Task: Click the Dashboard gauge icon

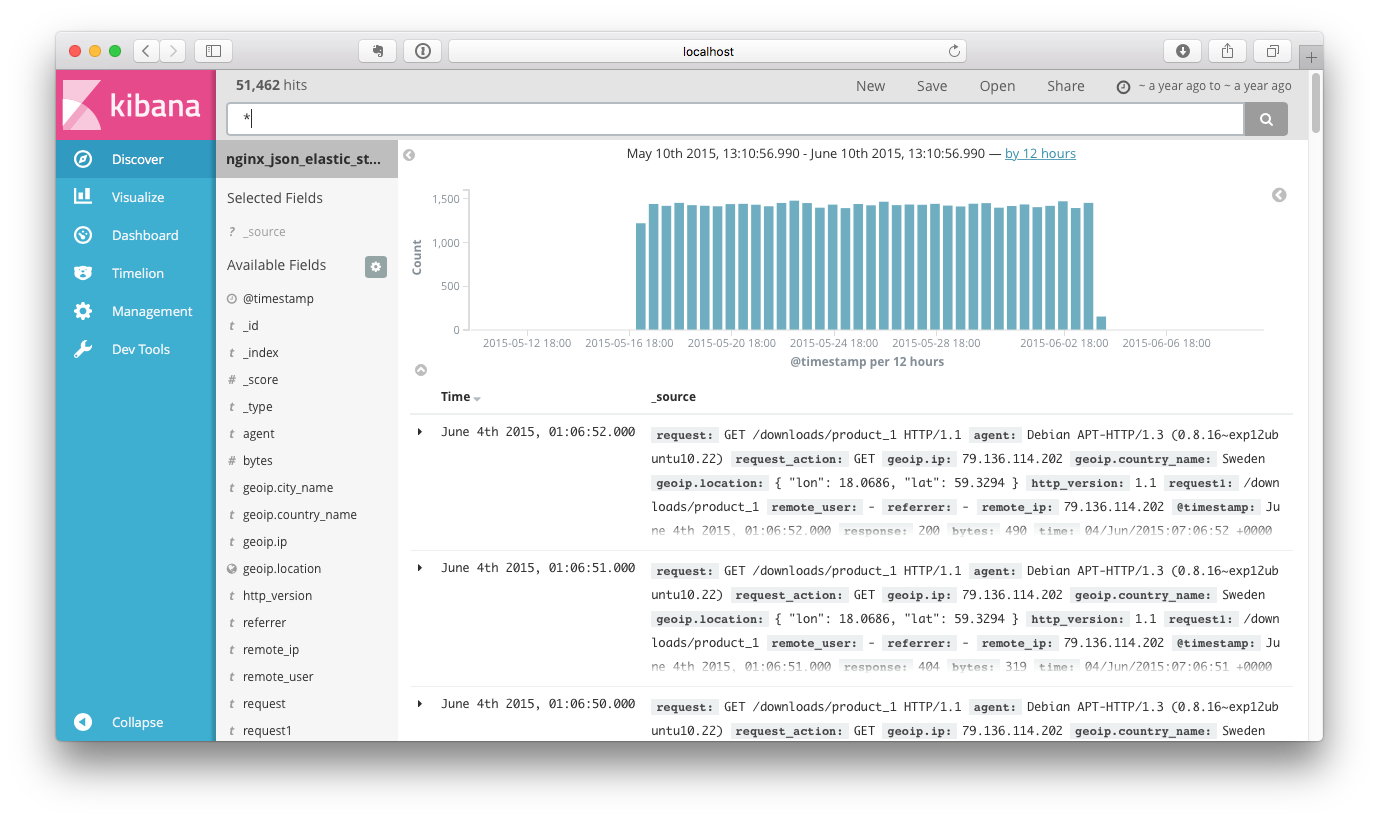Action: pos(83,235)
